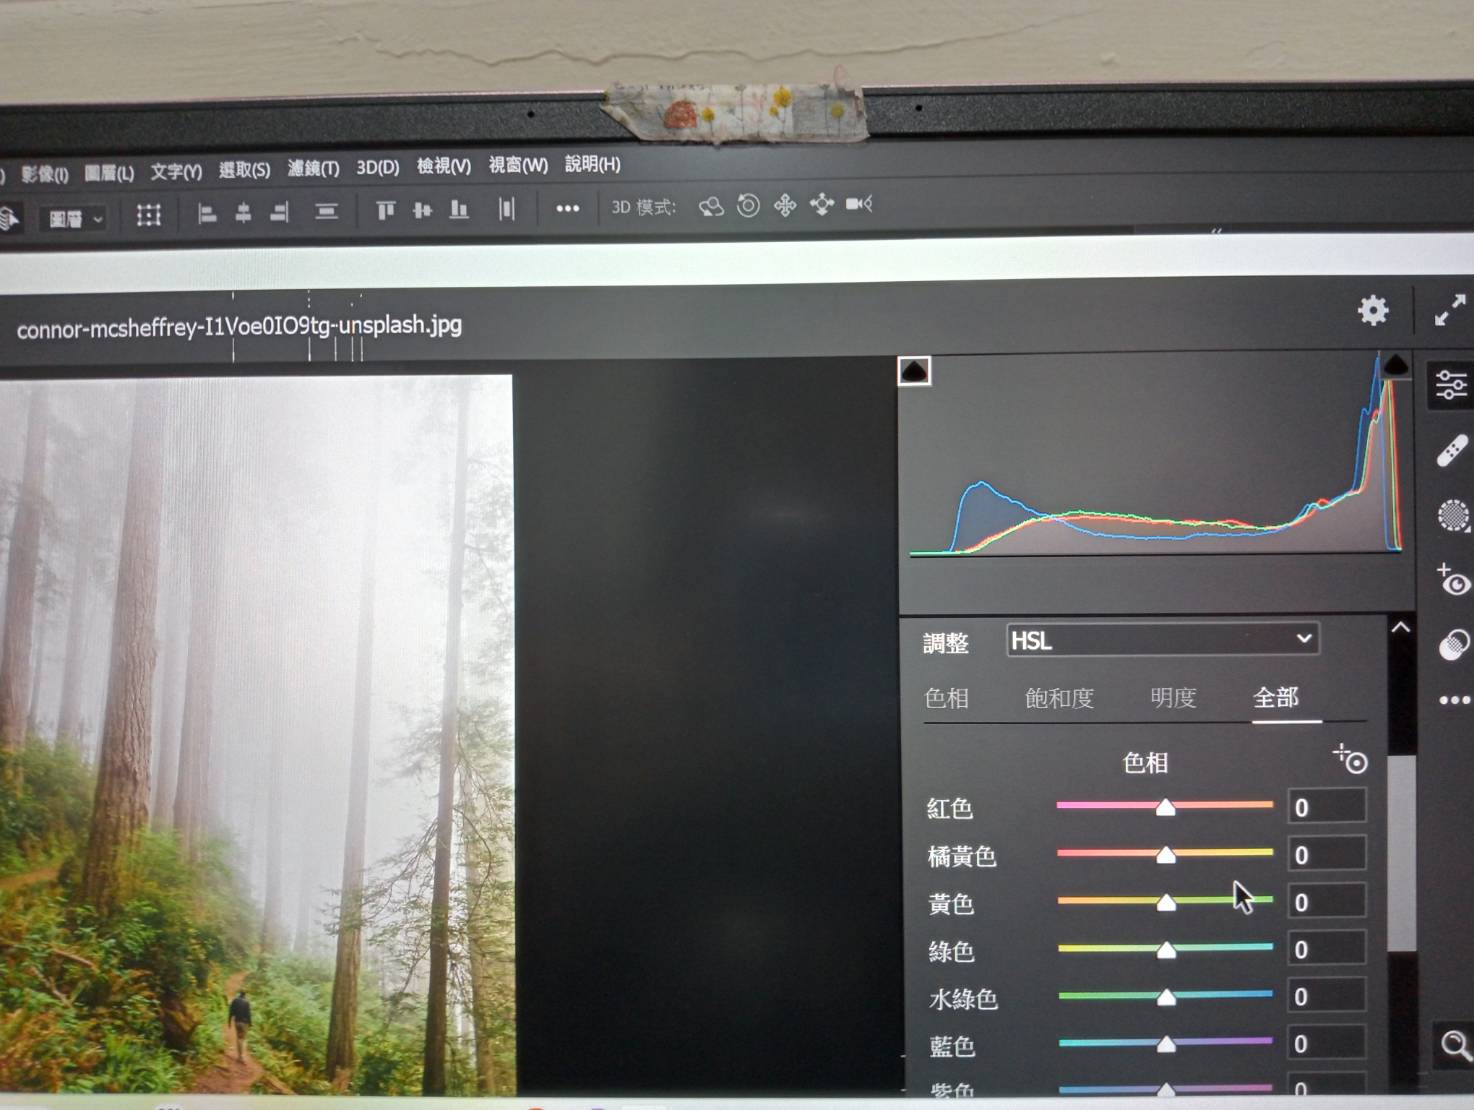
Task: Select the zoom magnifier tool
Action: (1455, 1046)
